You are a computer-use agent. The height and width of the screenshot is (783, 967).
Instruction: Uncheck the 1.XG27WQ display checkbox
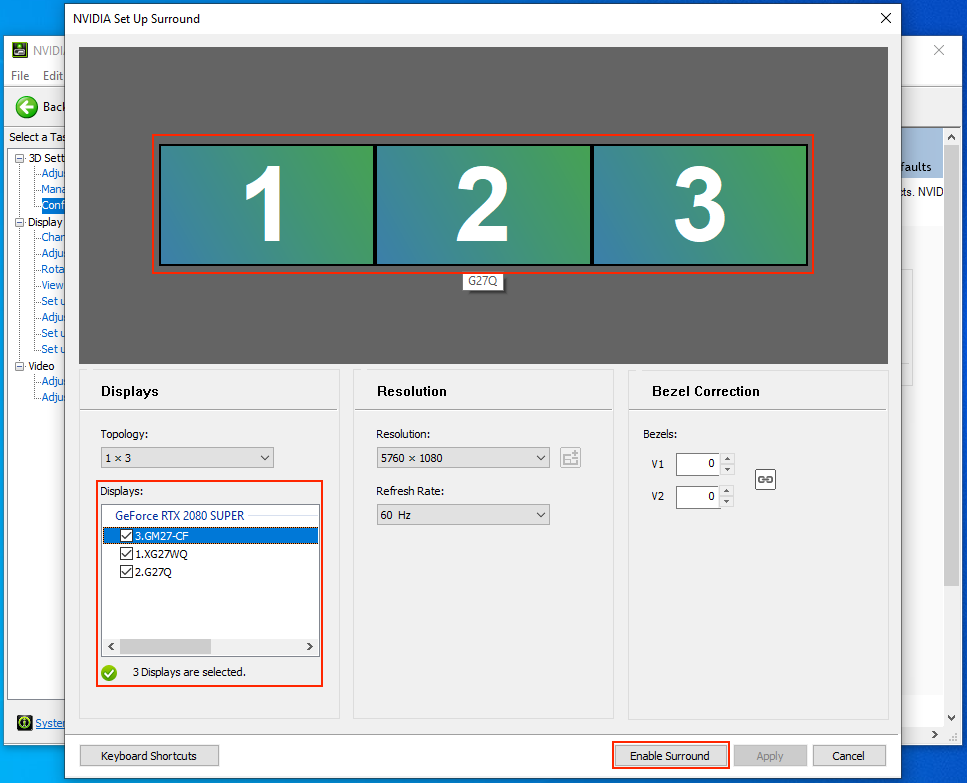tap(126, 554)
